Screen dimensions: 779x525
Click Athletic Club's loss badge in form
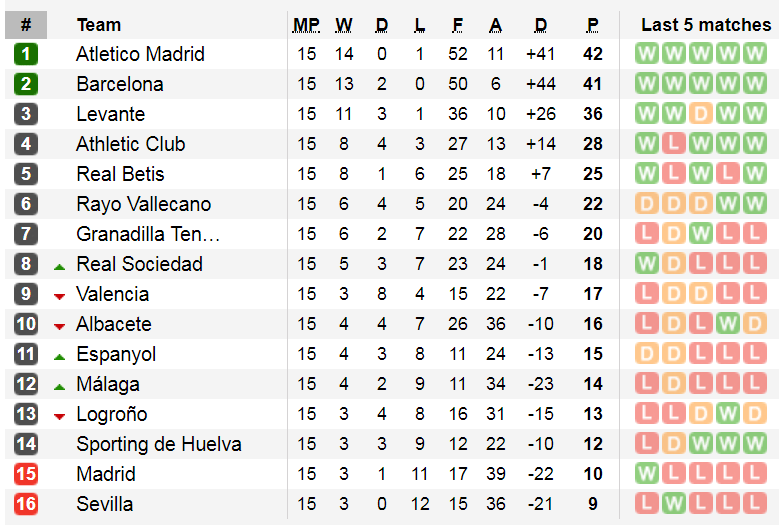pyautogui.click(x=674, y=144)
